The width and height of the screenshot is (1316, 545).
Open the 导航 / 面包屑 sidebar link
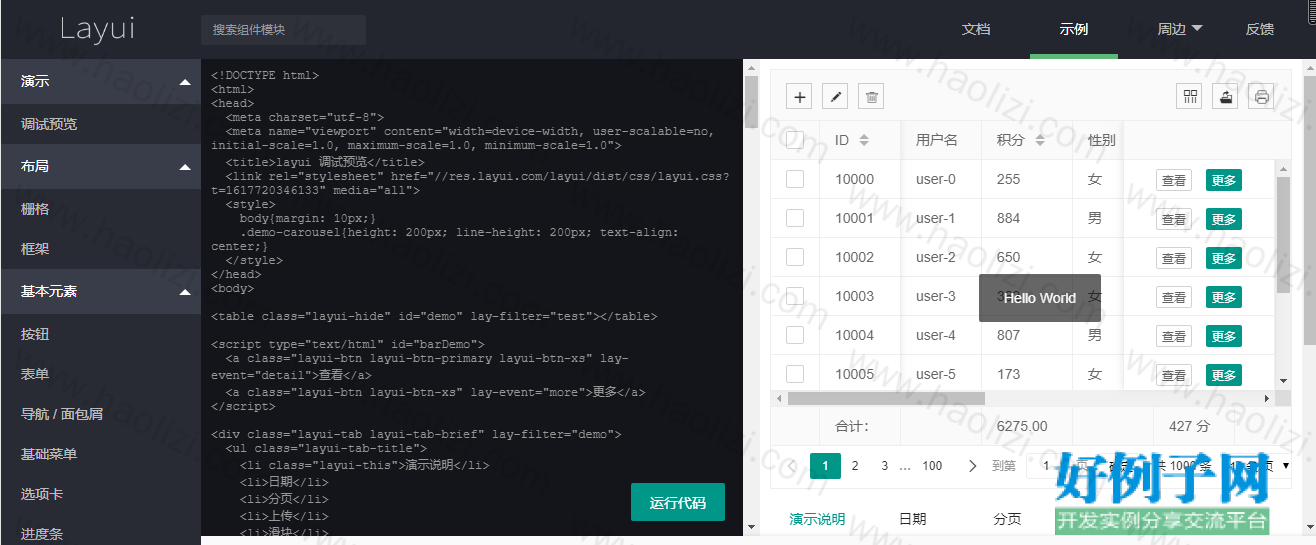tap(100, 414)
